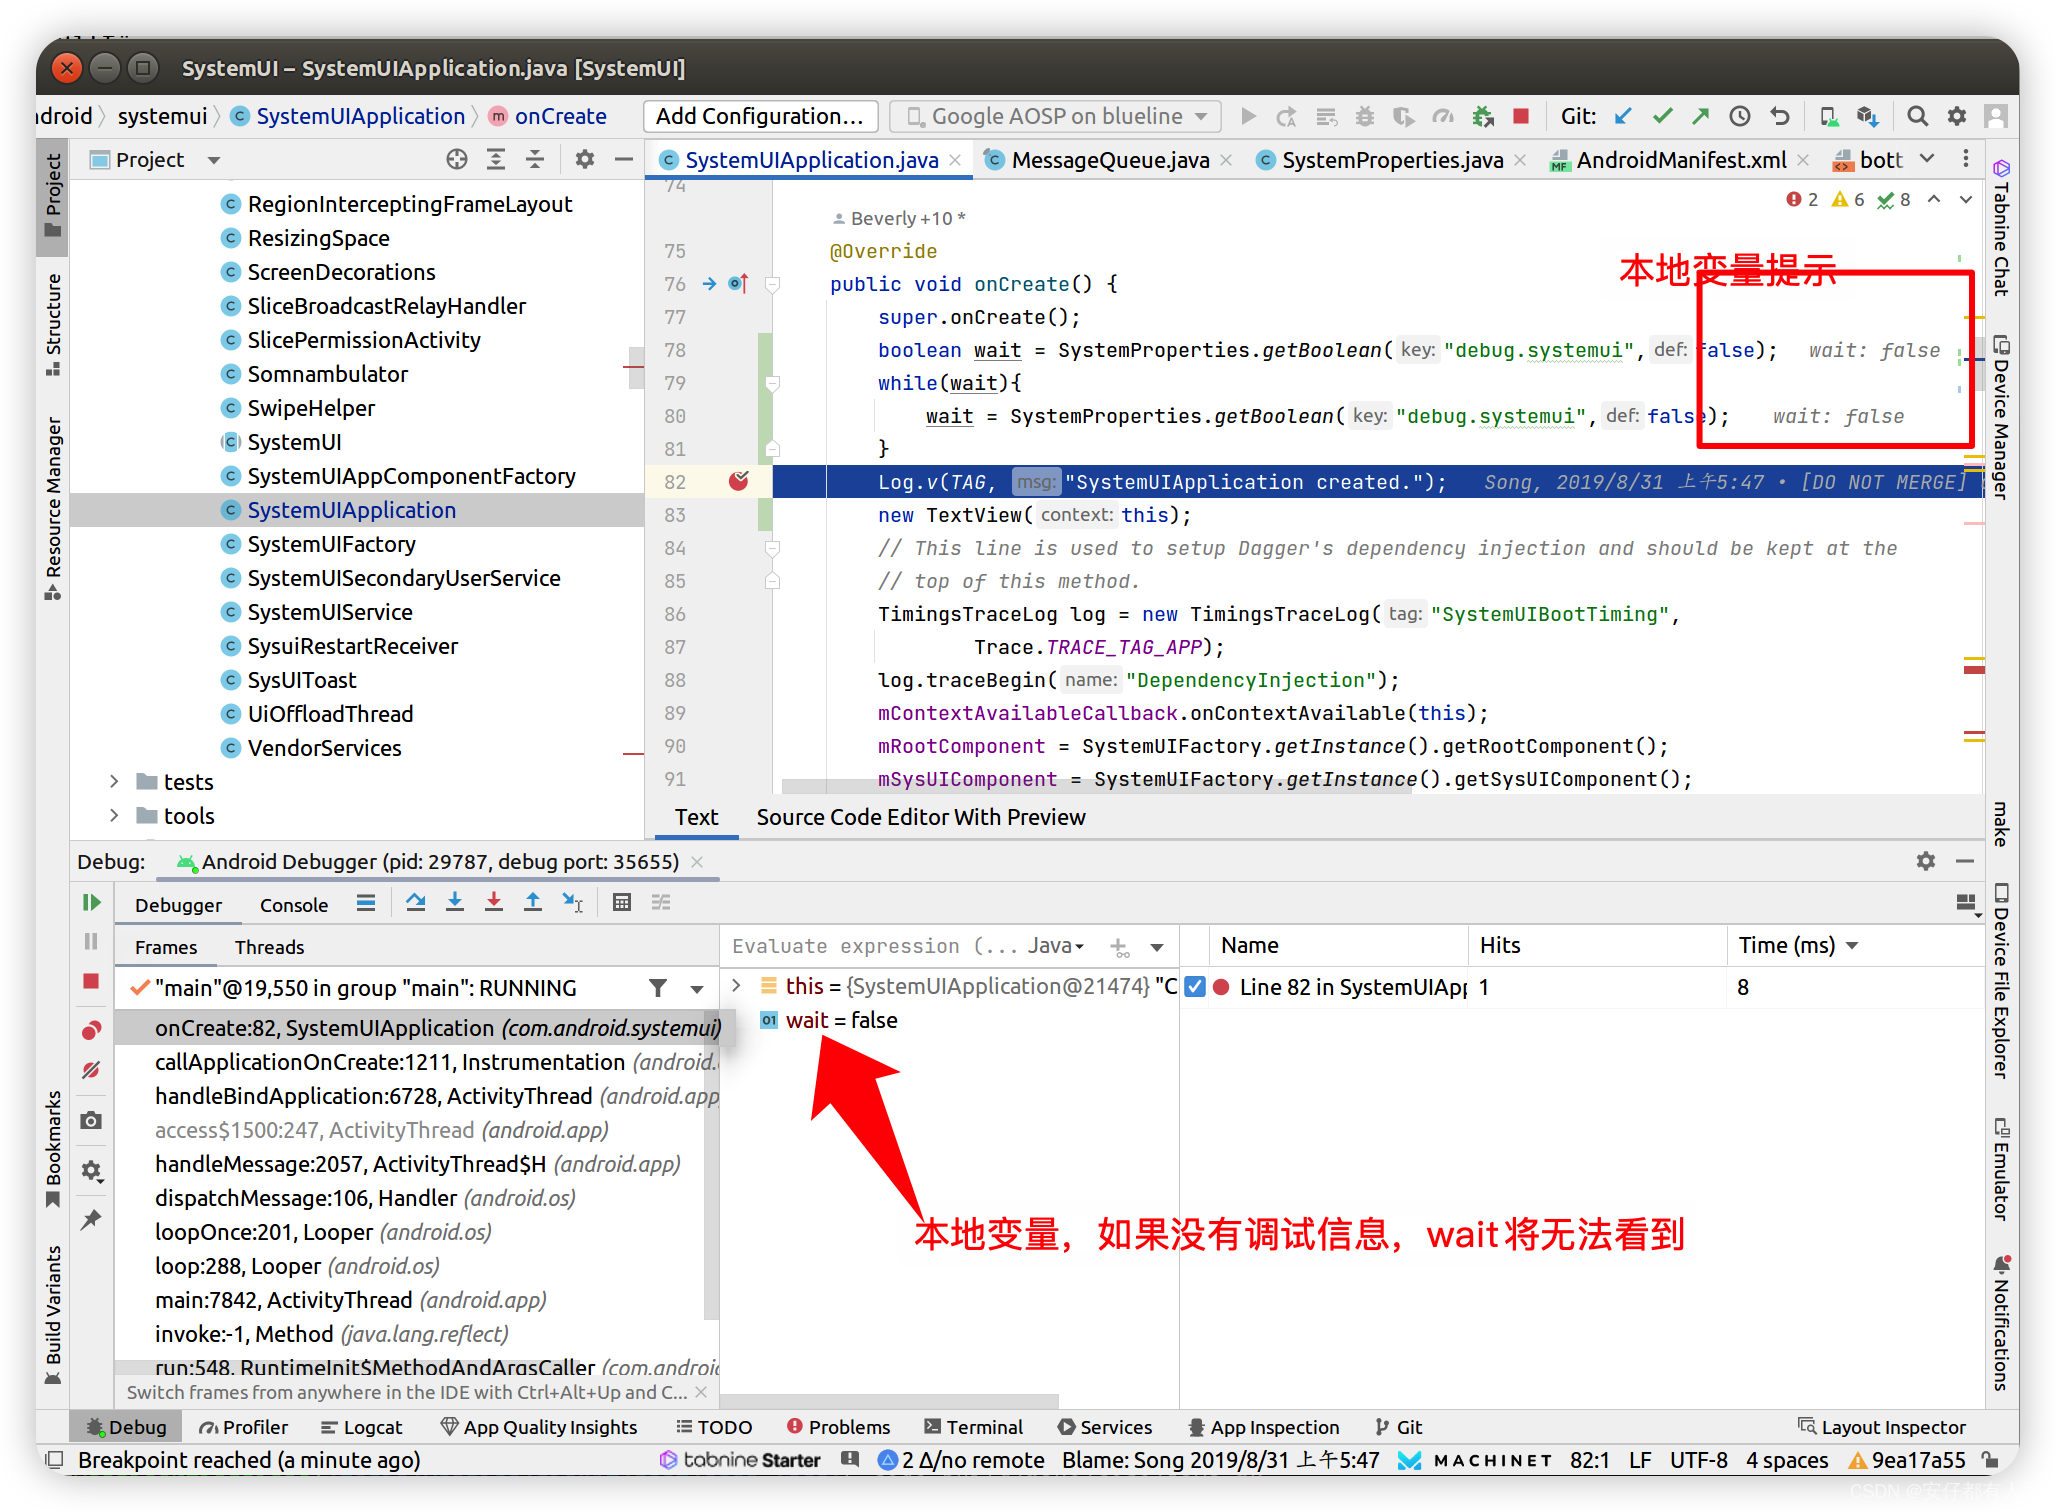Toggle breakpoint on line 82 gutter
The height and width of the screenshot is (1512, 2056).
739,482
